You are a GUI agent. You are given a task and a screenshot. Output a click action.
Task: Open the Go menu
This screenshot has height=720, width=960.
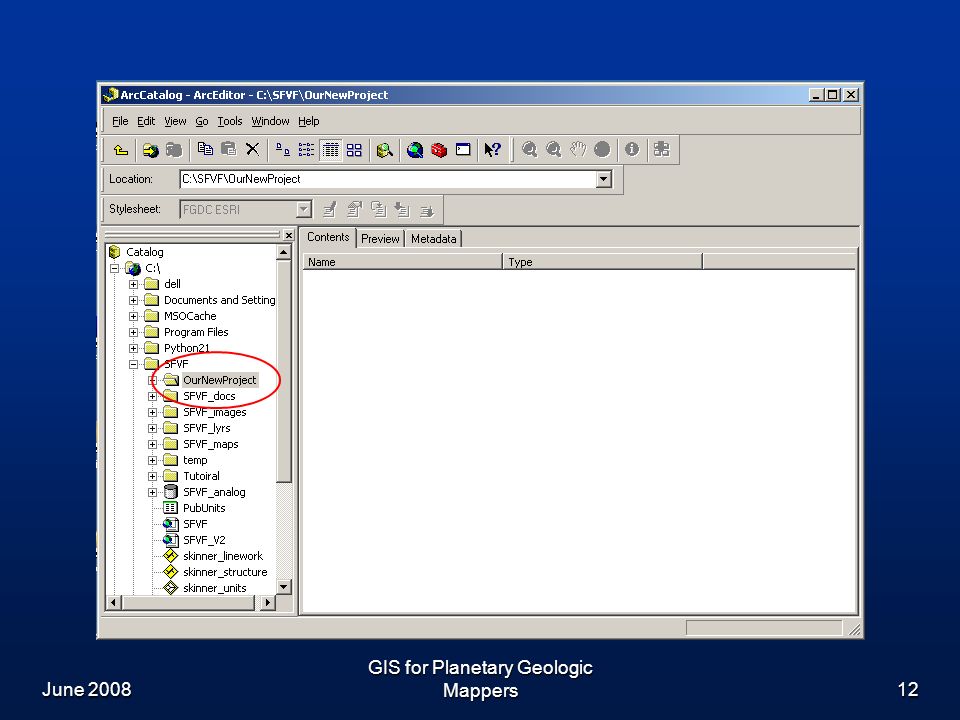[x=202, y=121]
